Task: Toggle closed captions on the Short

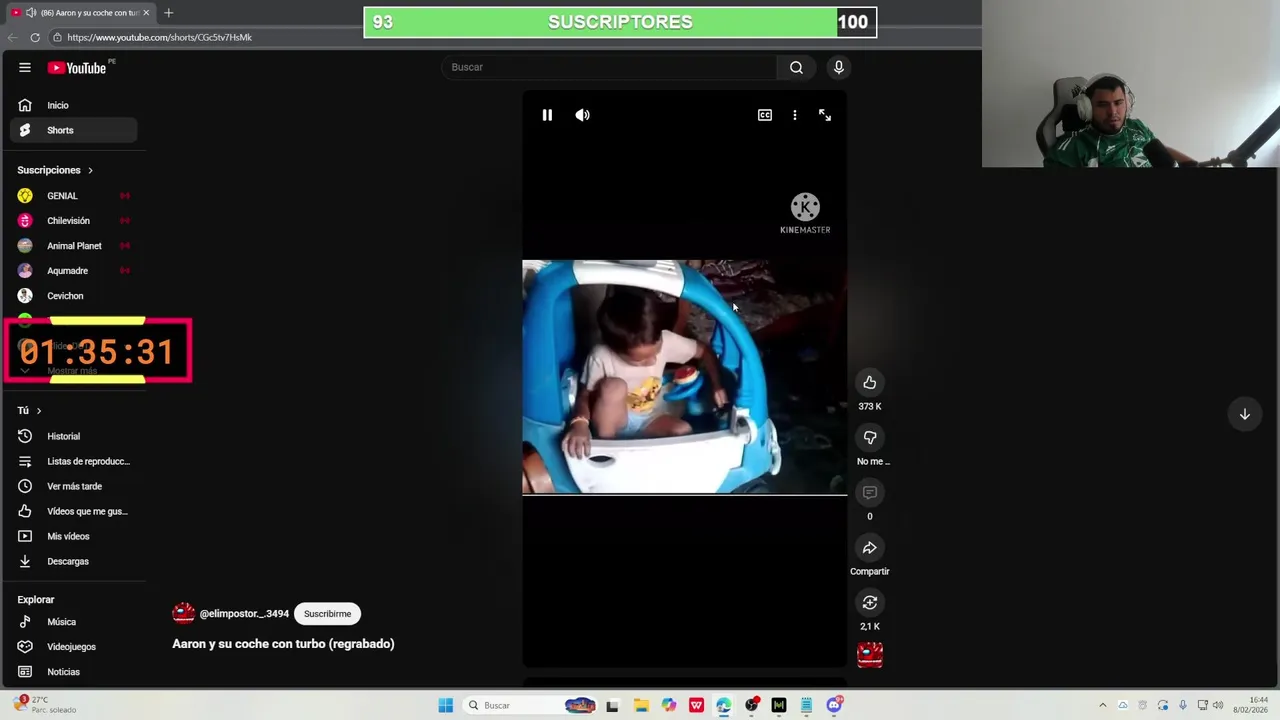Action: click(765, 115)
